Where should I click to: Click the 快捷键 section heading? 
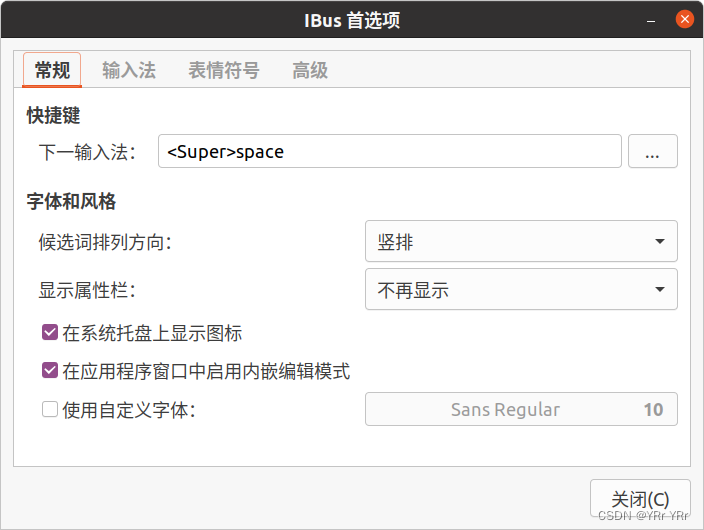53,115
